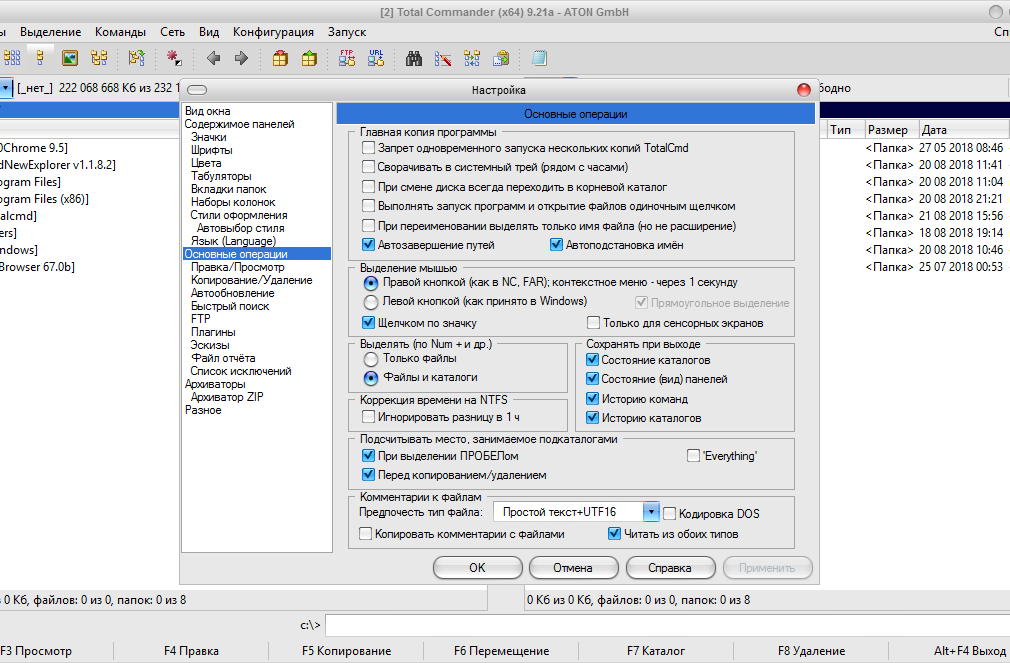Viewport: 1010px width, 663px height.
Task: Uncheck Автоподстановка имён
Action: 557,245
